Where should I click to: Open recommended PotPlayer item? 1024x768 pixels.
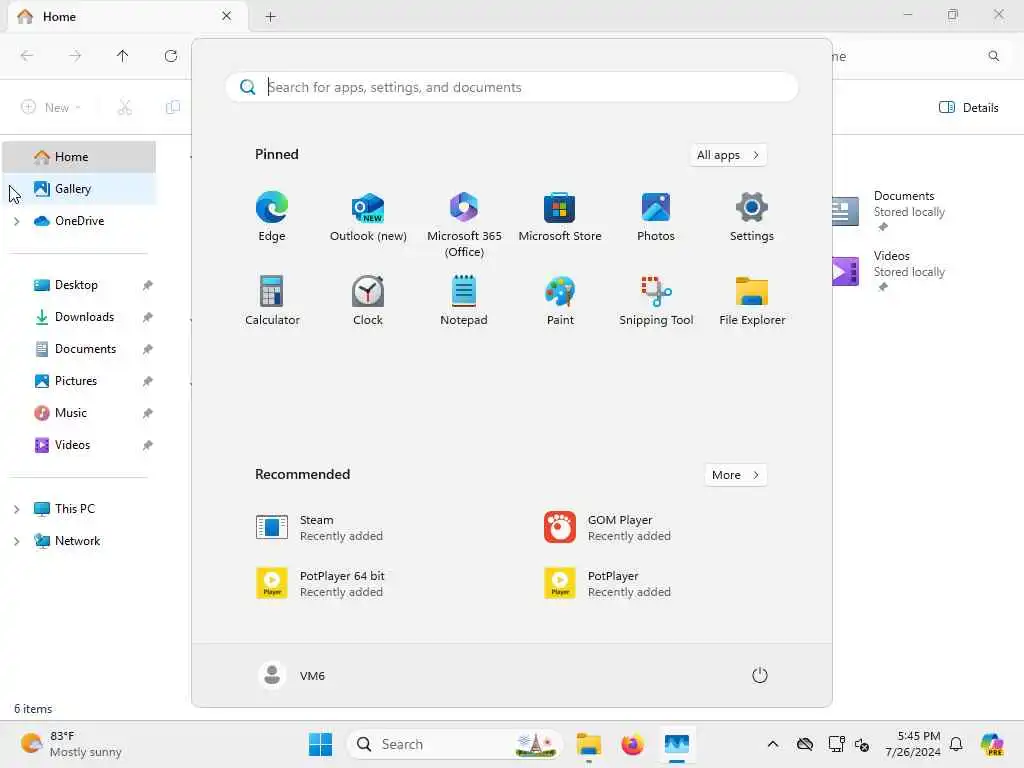pos(607,584)
